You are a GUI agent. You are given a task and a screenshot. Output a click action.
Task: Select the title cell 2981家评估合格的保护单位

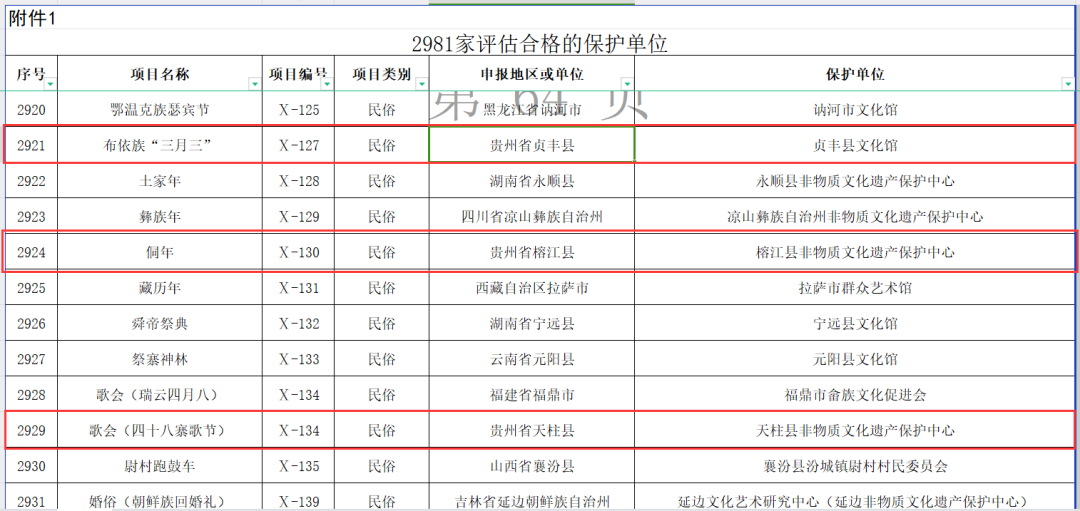[x=539, y=44]
